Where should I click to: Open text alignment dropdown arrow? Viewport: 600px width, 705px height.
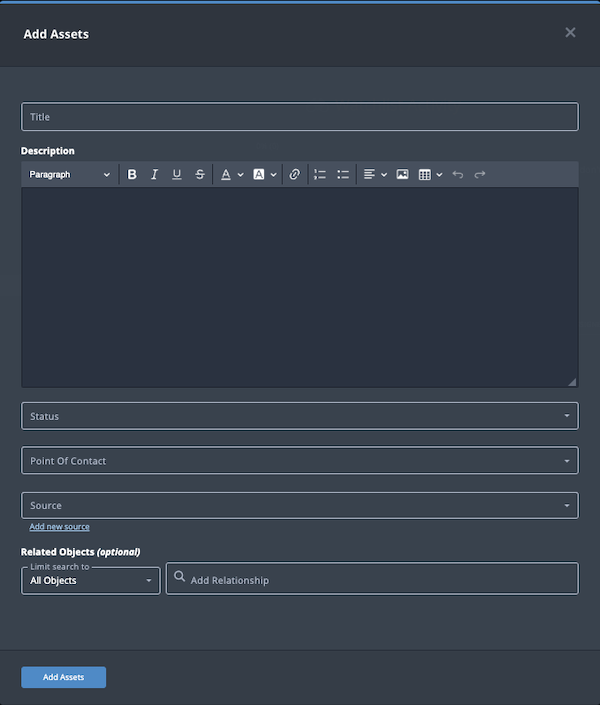click(384, 175)
